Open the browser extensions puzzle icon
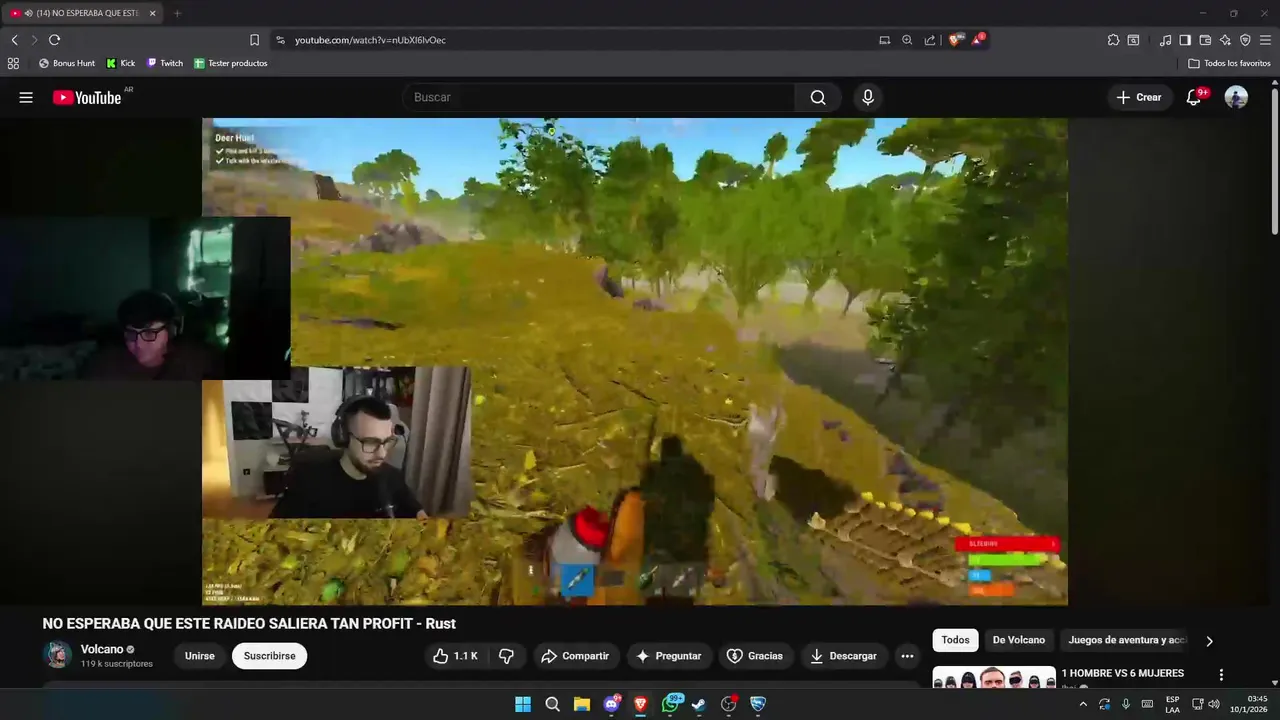 point(1113,40)
